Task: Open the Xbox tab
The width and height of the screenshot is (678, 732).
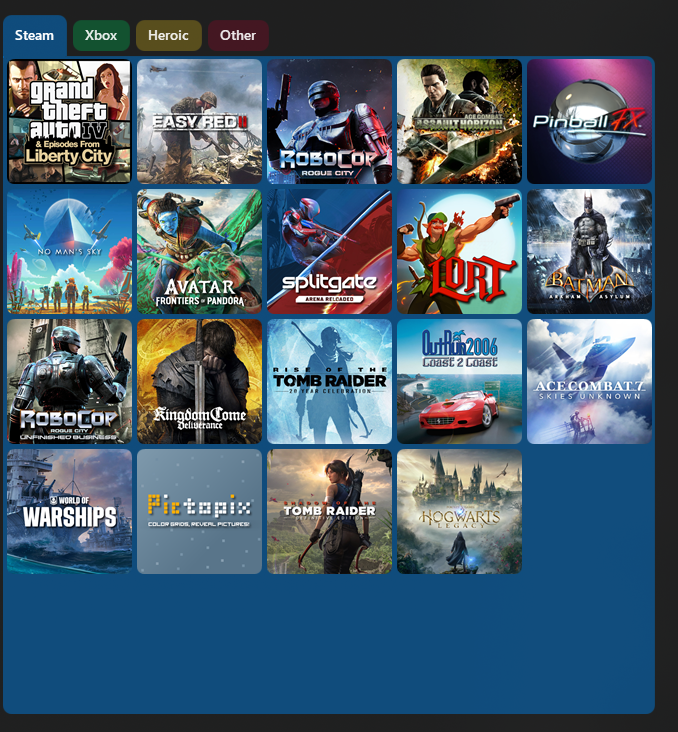Action: [x=101, y=36]
